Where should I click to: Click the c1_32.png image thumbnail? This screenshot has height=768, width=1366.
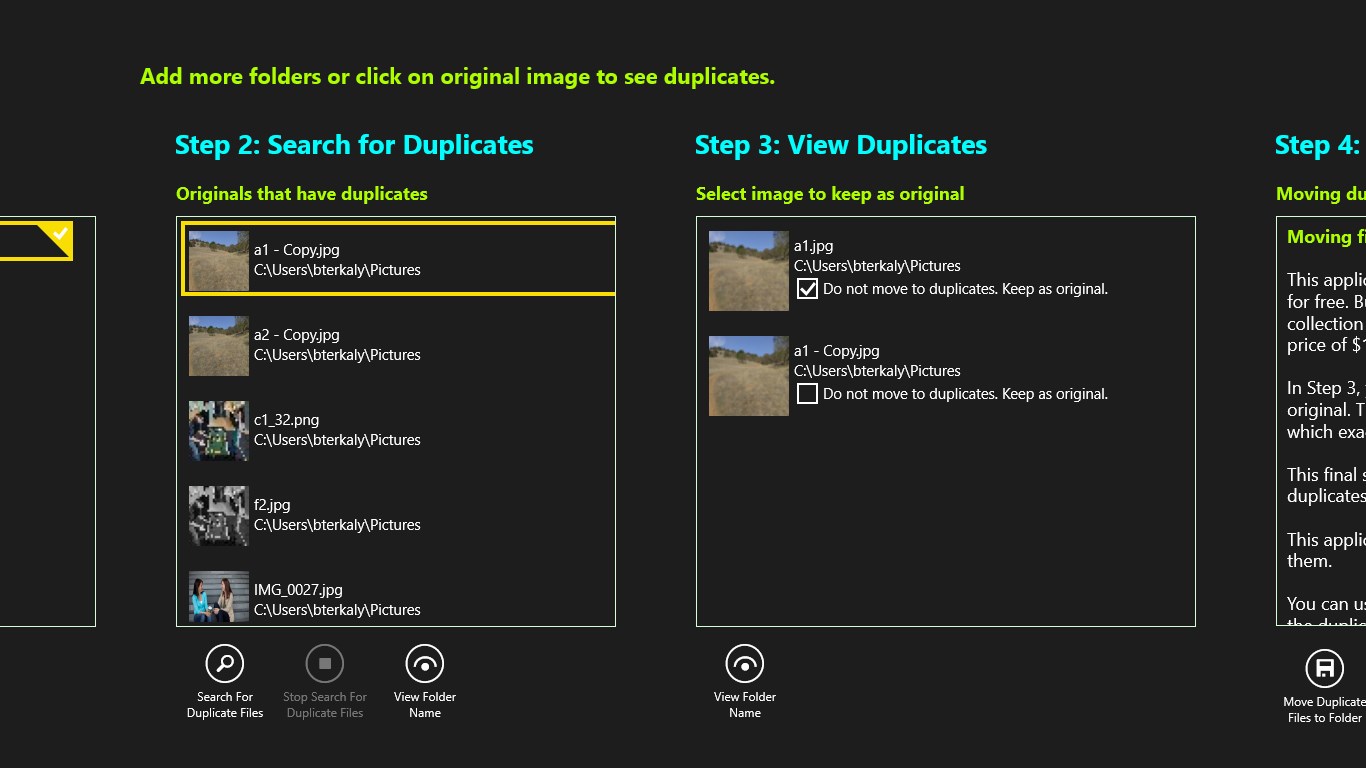click(219, 429)
